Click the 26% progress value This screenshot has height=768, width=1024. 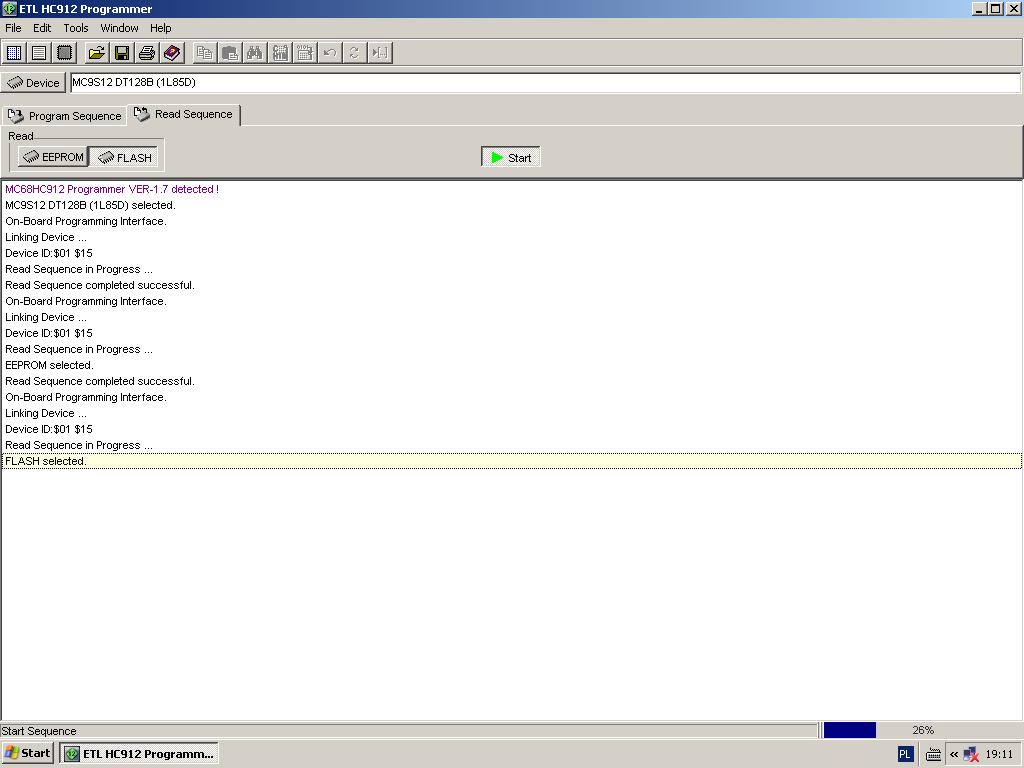(x=923, y=730)
